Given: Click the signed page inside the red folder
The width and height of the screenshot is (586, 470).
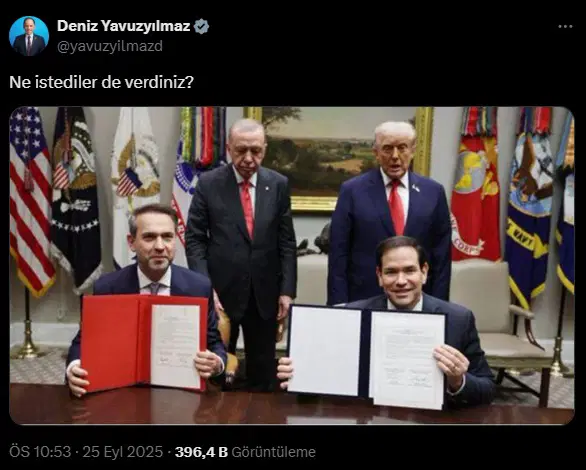Looking at the screenshot, I should [176, 346].
